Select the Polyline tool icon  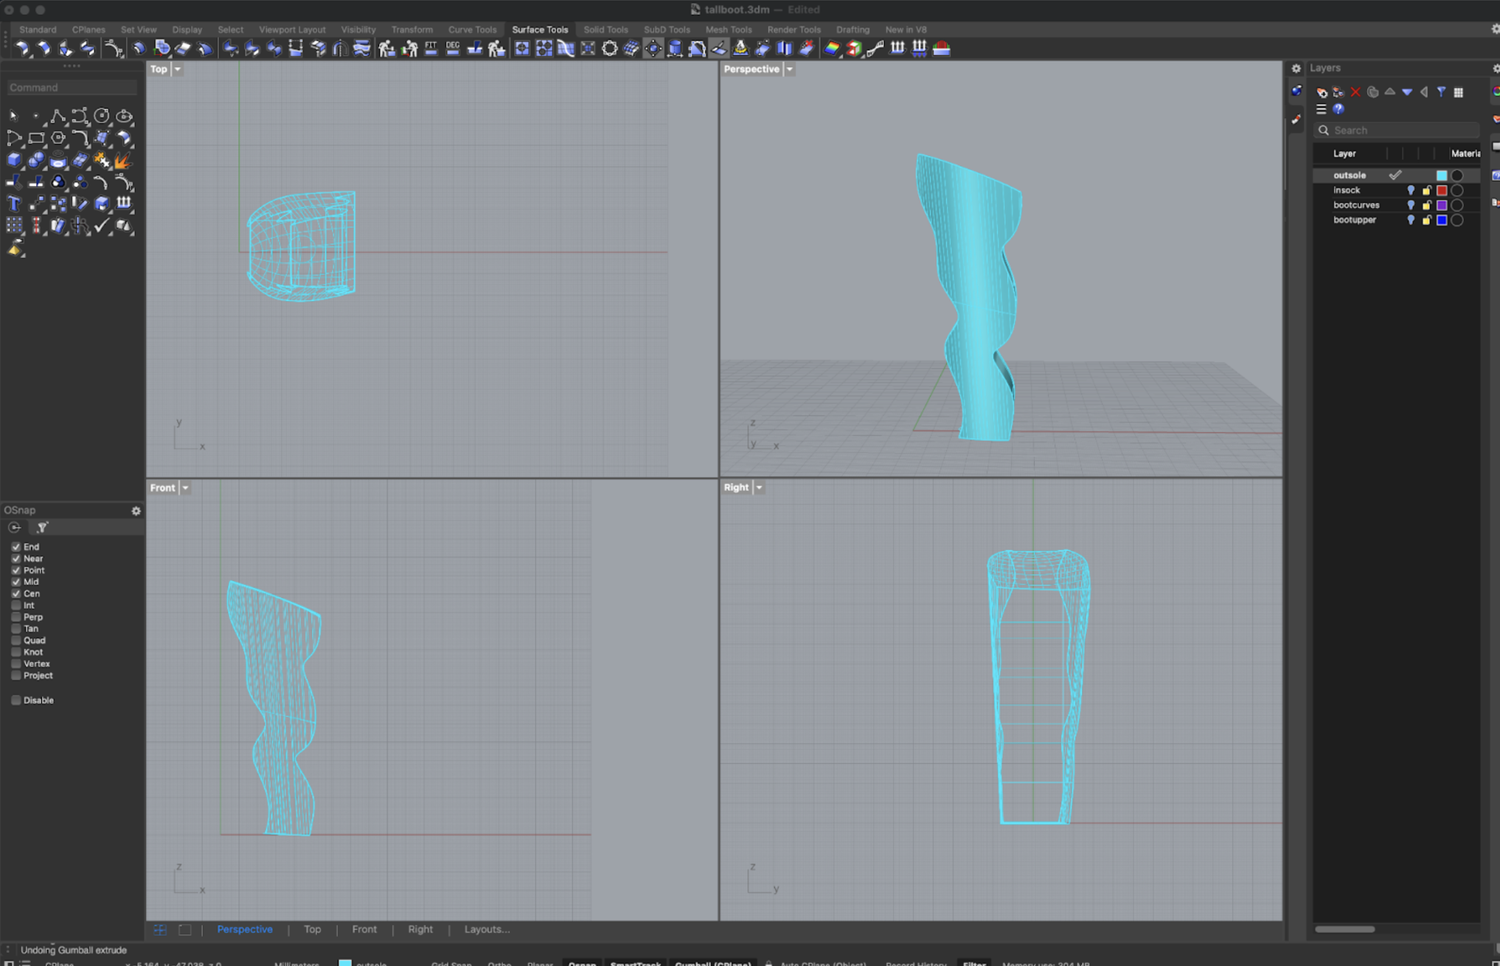click(58, 116)
